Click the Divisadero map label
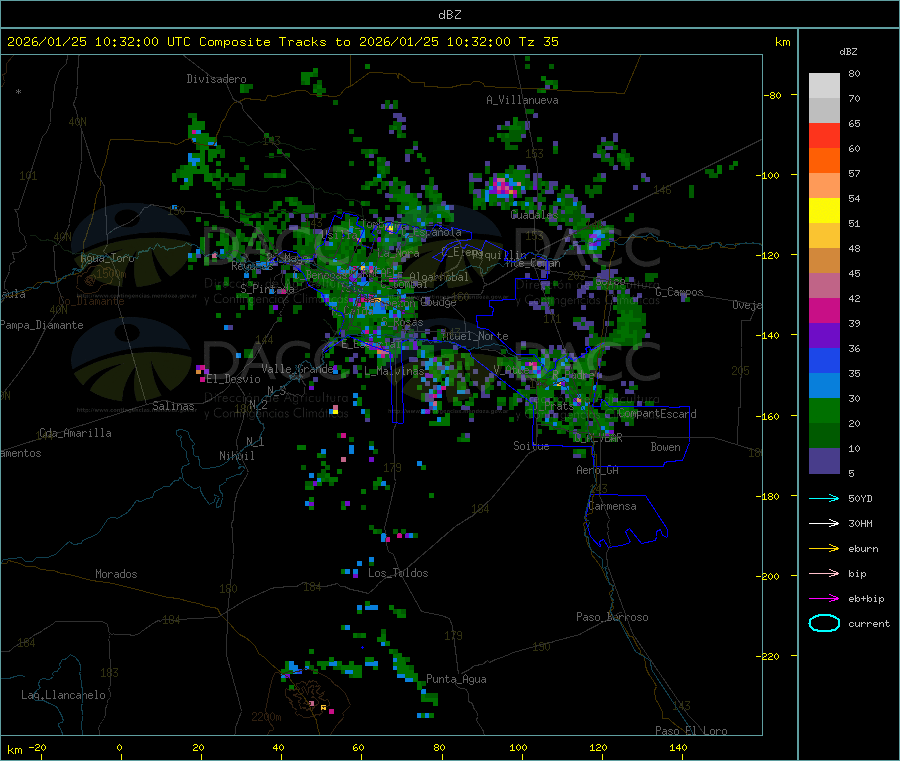Screen dimensions: 900x761 (216, 79)
